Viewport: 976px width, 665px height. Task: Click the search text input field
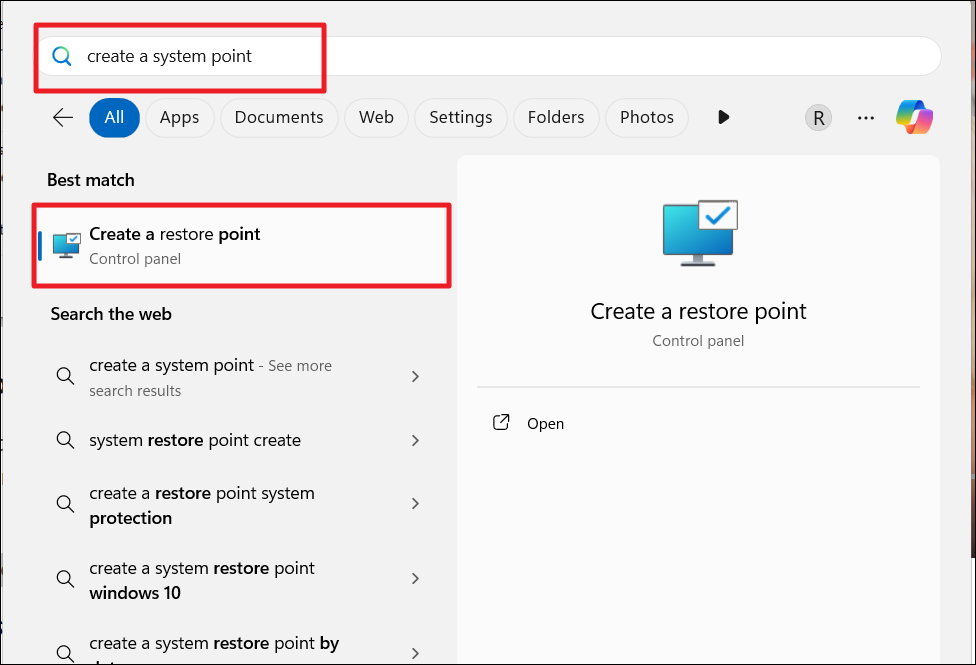tap(500, 57)
